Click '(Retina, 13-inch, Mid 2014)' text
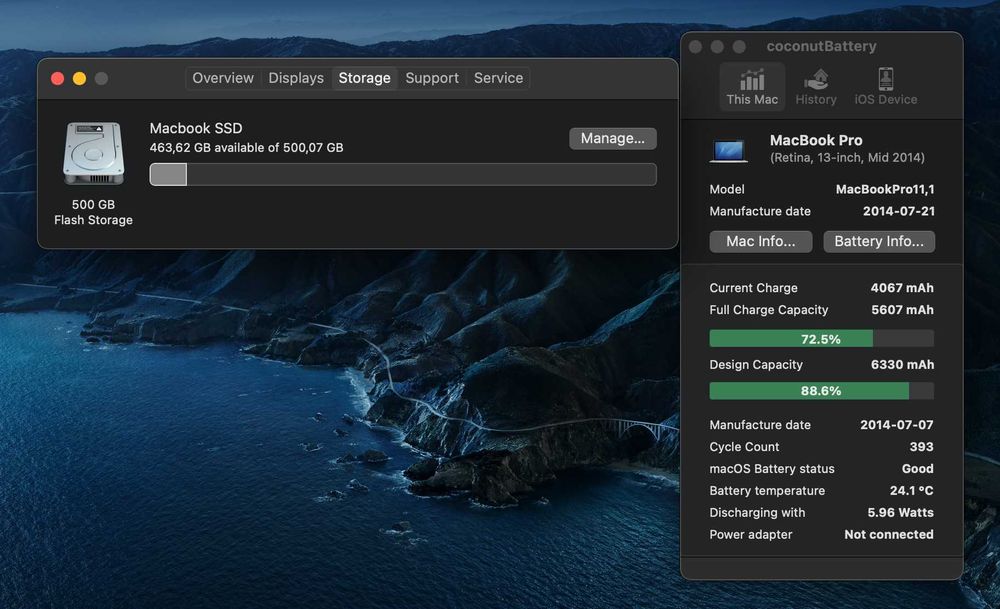 coord(847,157)
